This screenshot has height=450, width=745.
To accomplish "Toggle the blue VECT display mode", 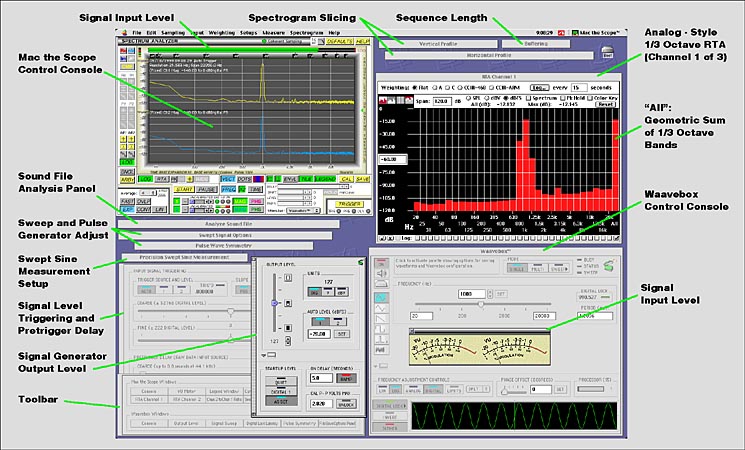I will 228,179.
